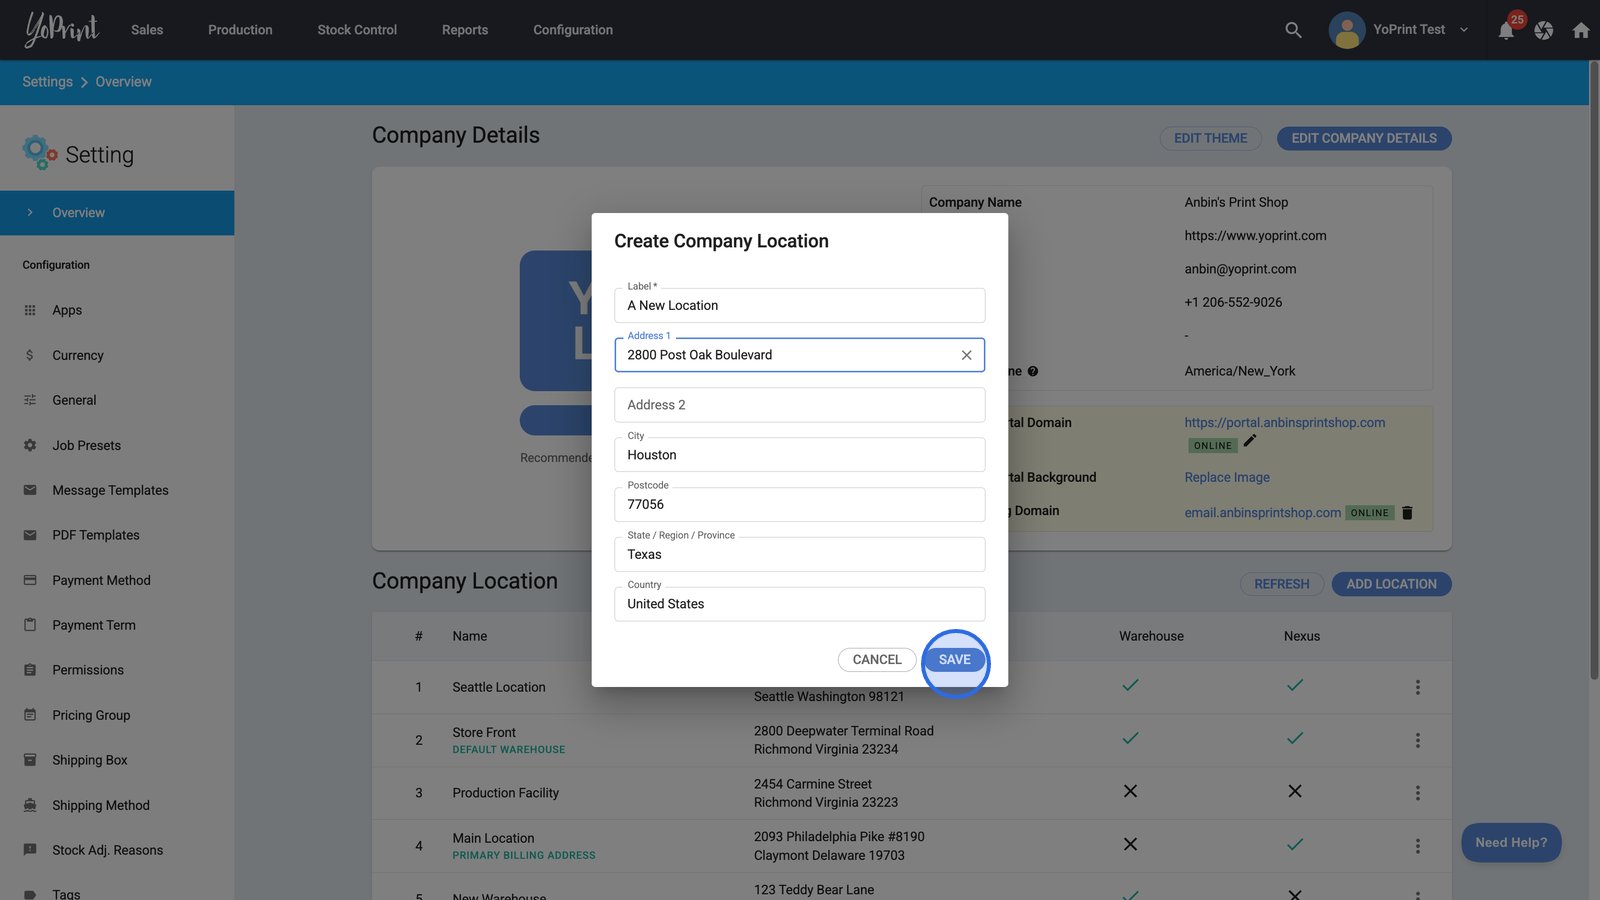The width and height of the screenshot is (1600, 900).
Task: Open three-dot menu for Seattle Location
Action: click(x=1417, y=687)
